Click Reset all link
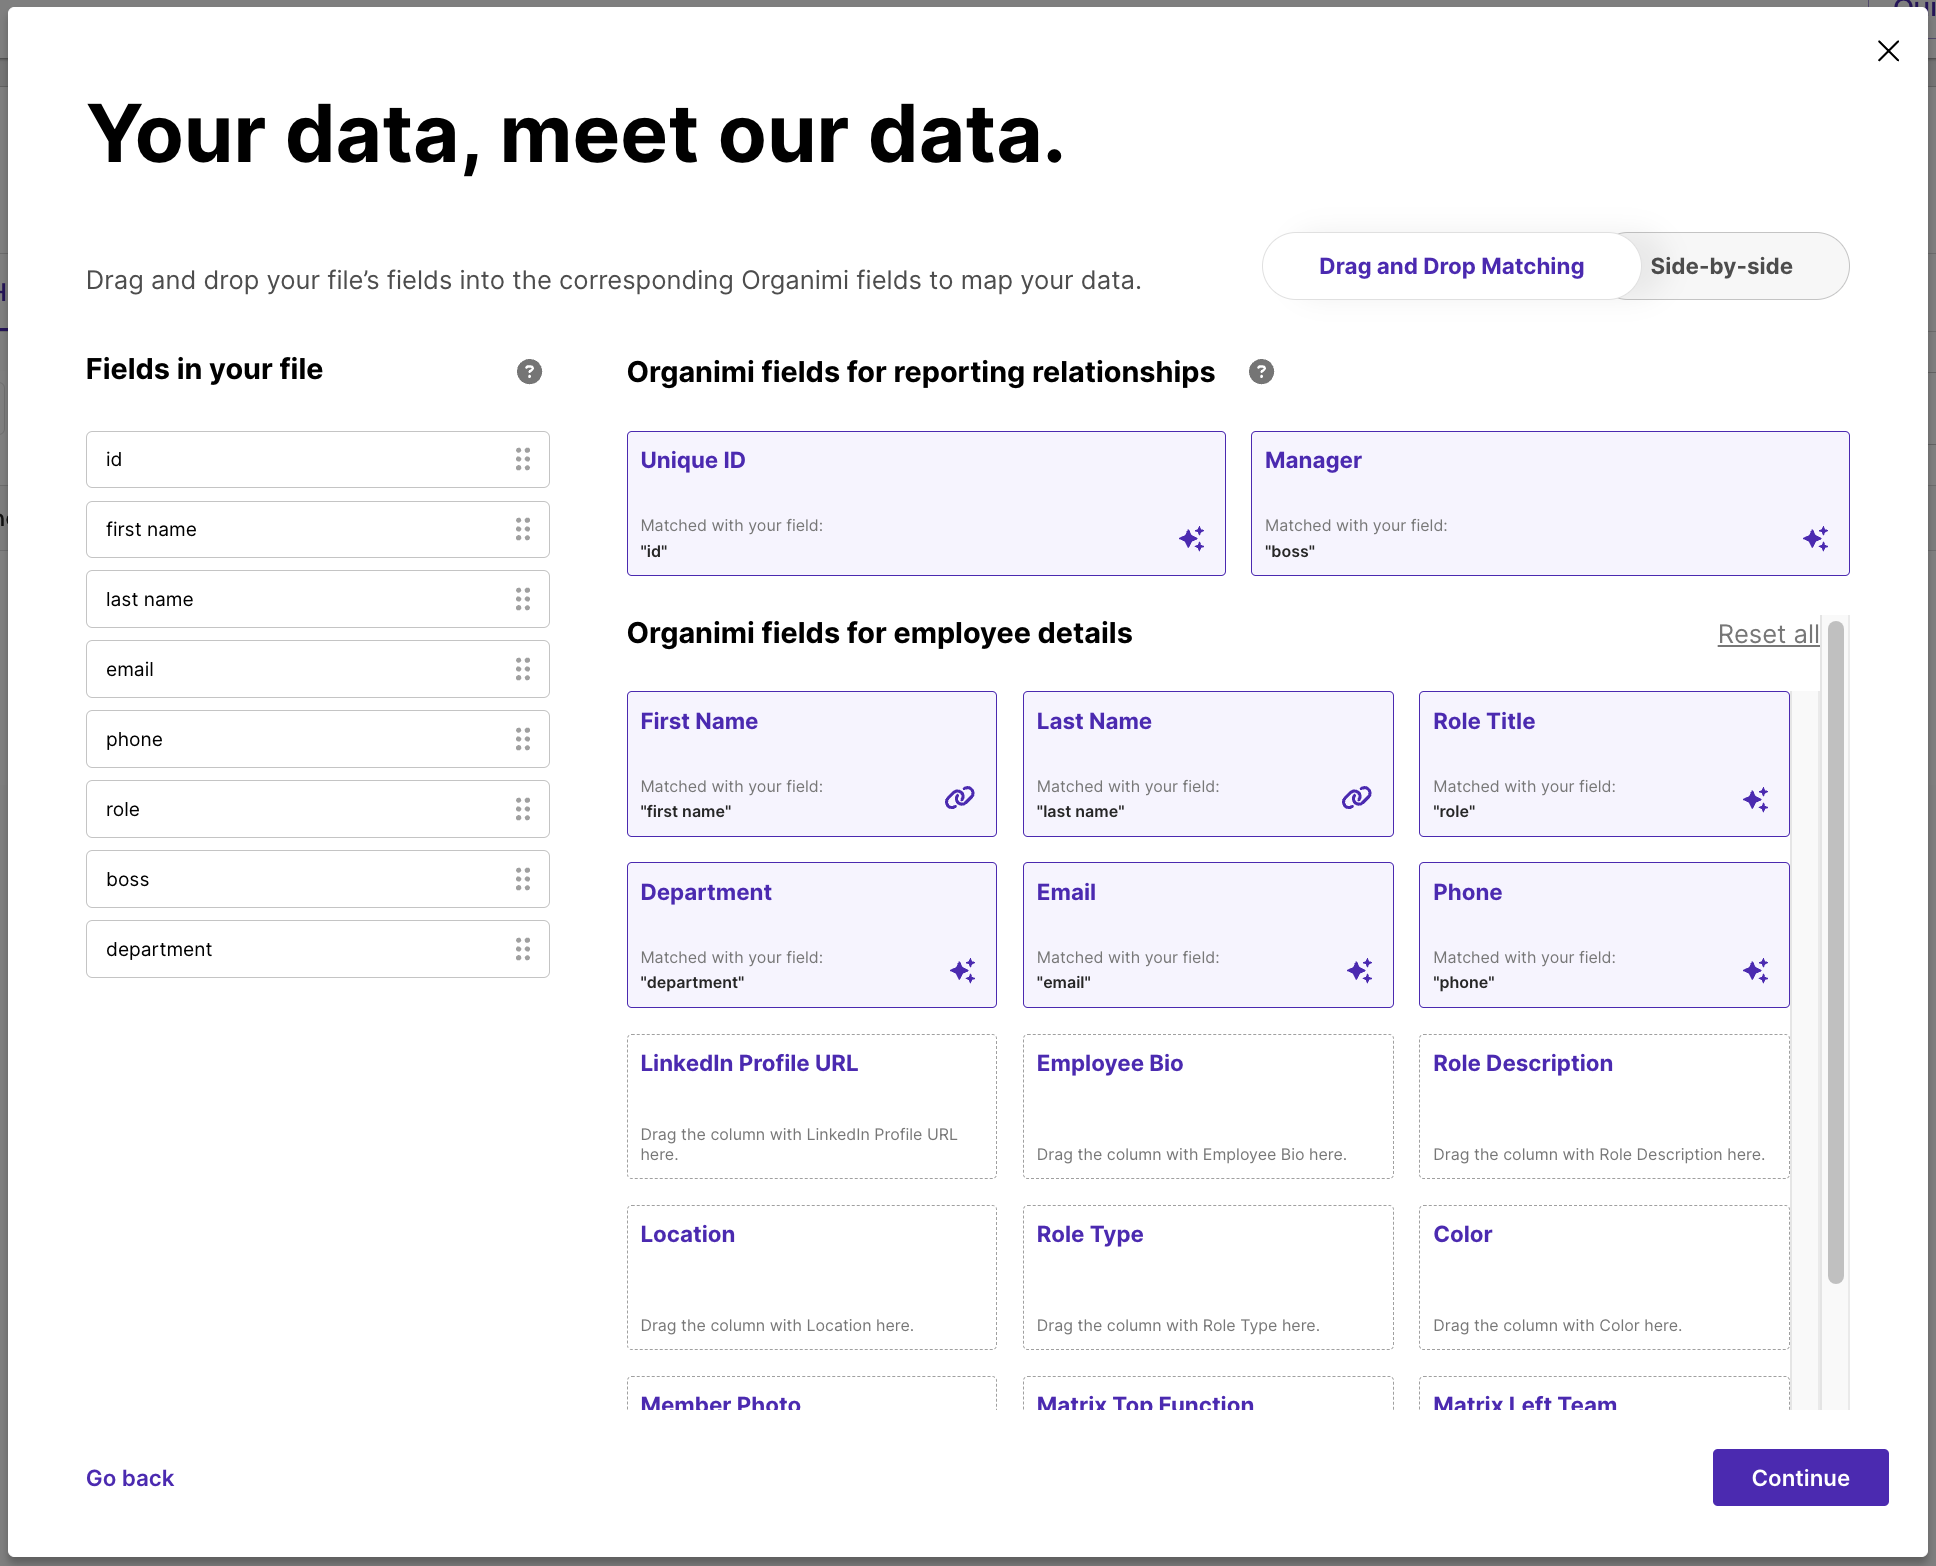This screenshot has height=1566, width=1936. click(x=1768, y=634)
